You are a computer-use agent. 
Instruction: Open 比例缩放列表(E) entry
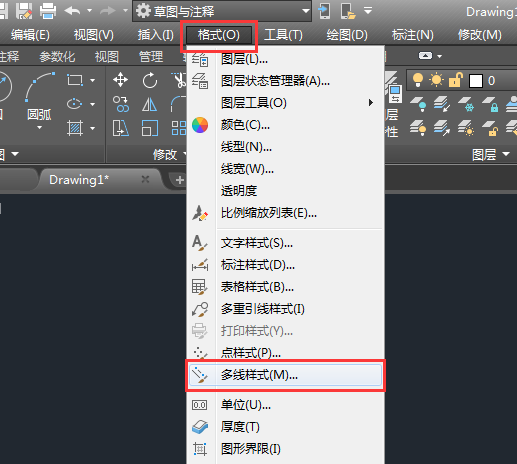point(285,213)
